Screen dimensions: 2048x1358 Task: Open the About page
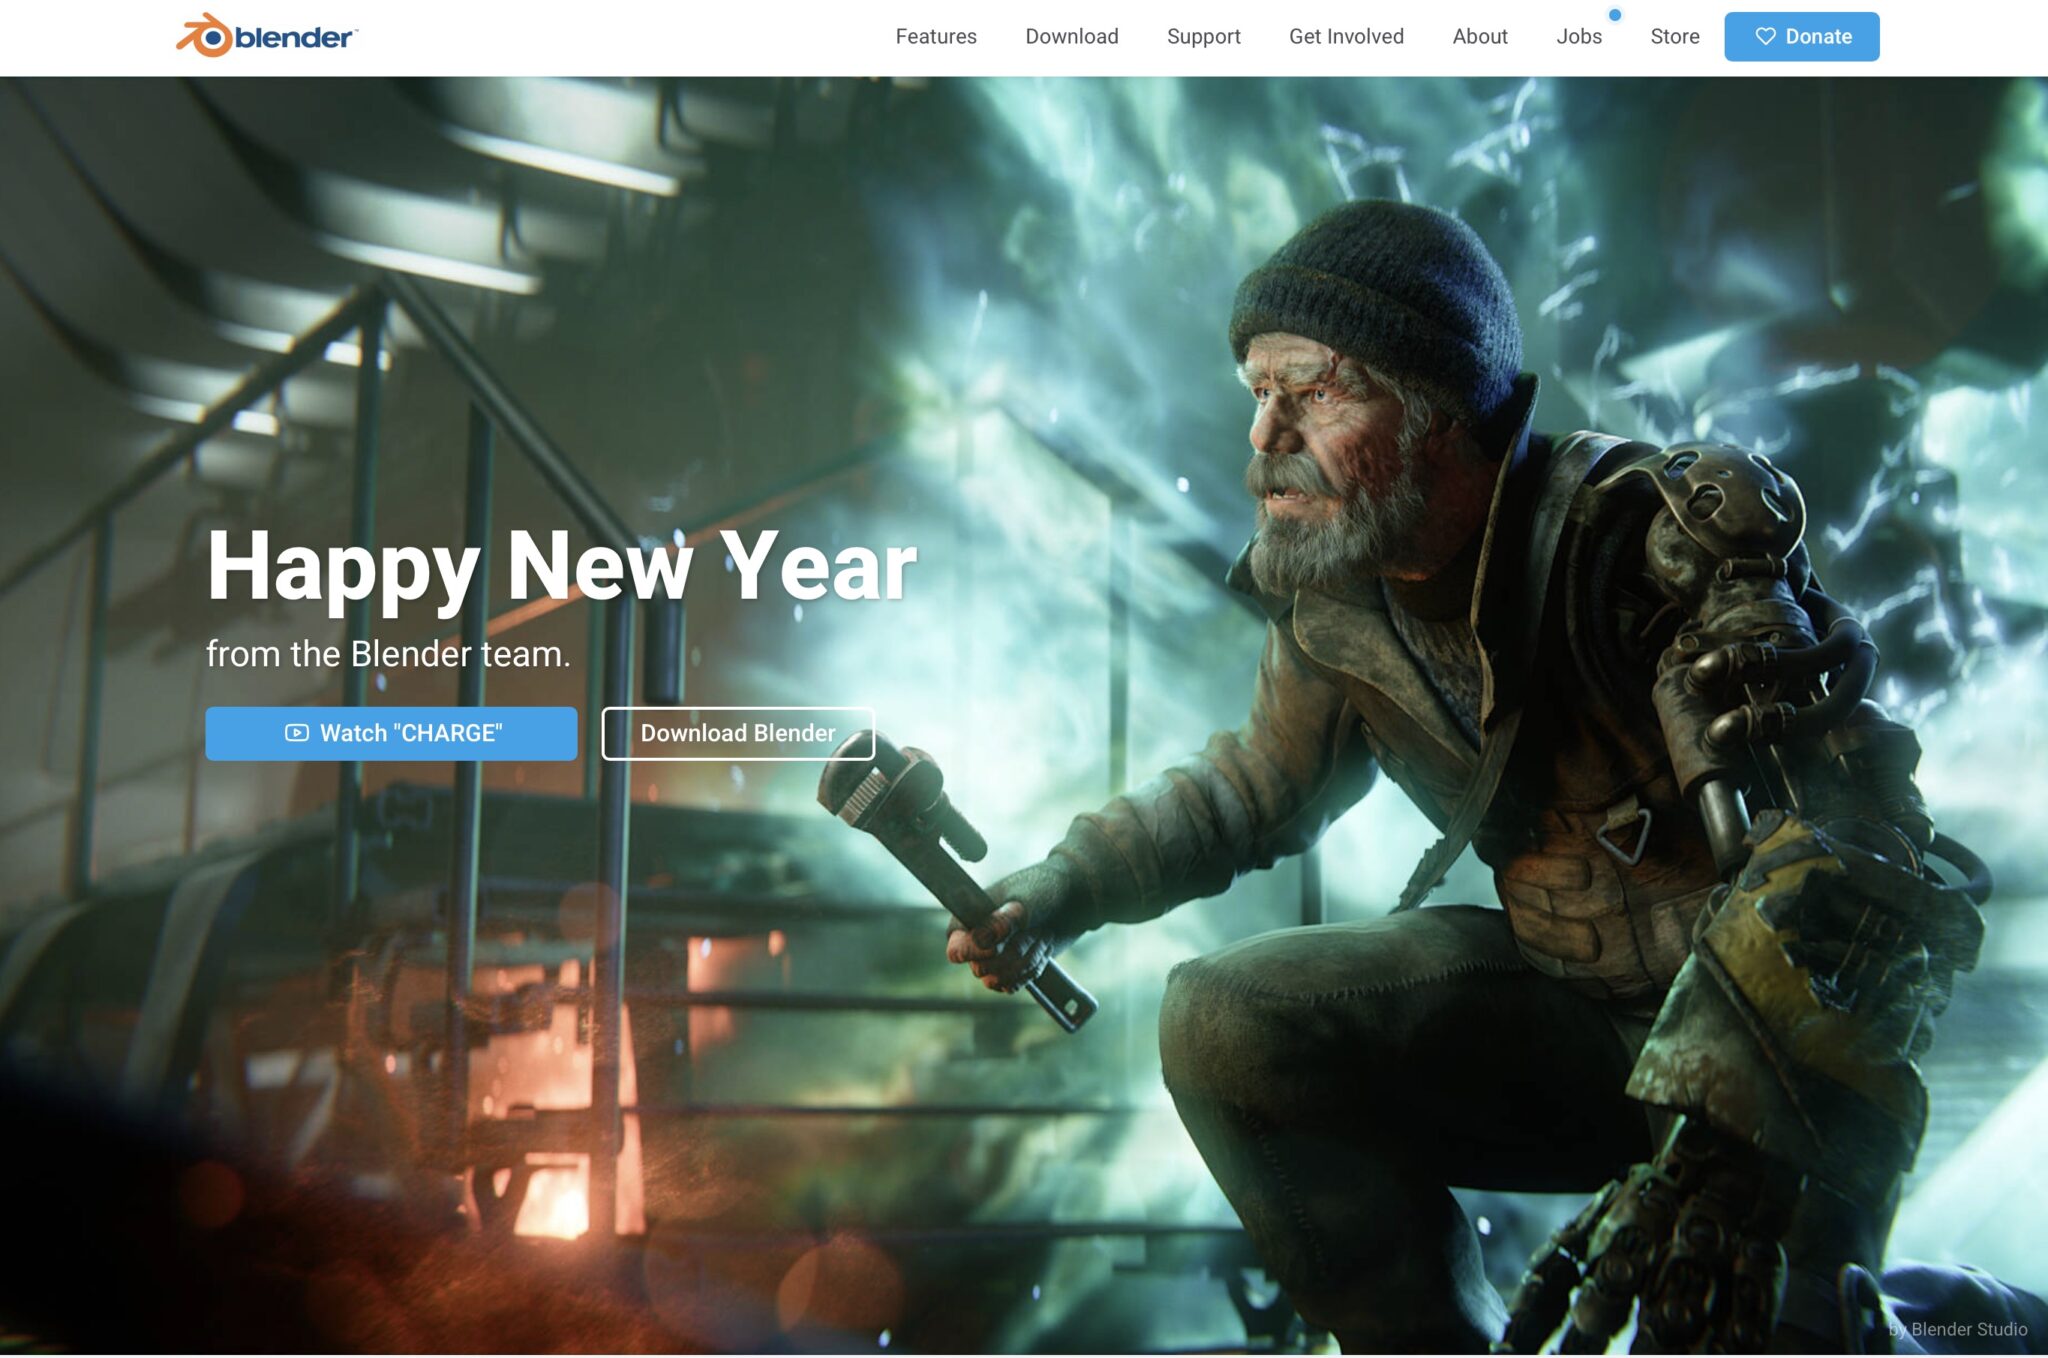pyautogui.click(x=1480, y=37)
